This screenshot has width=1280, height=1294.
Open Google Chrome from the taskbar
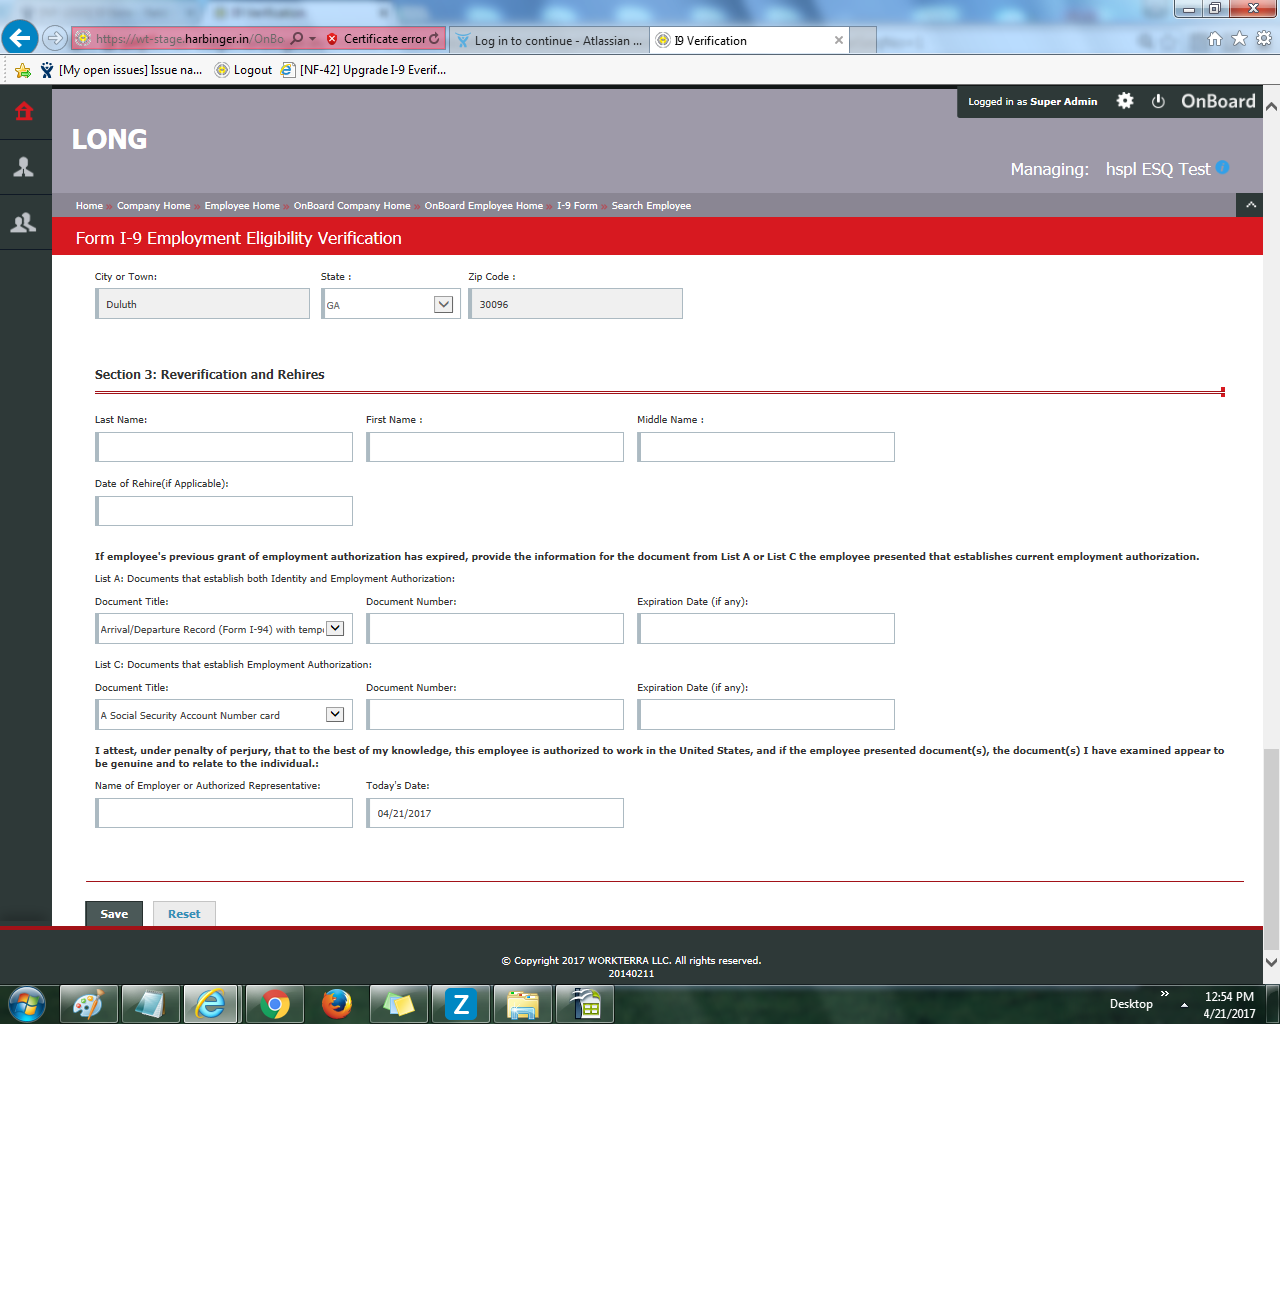(x=274, y=1003)
